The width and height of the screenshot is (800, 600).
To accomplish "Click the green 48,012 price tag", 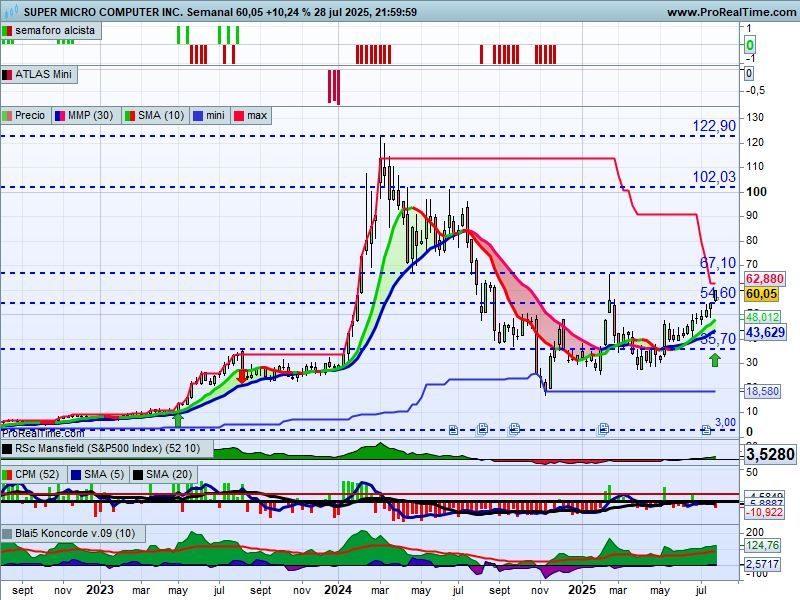I will pyautogui.click(x=762, y=317).
